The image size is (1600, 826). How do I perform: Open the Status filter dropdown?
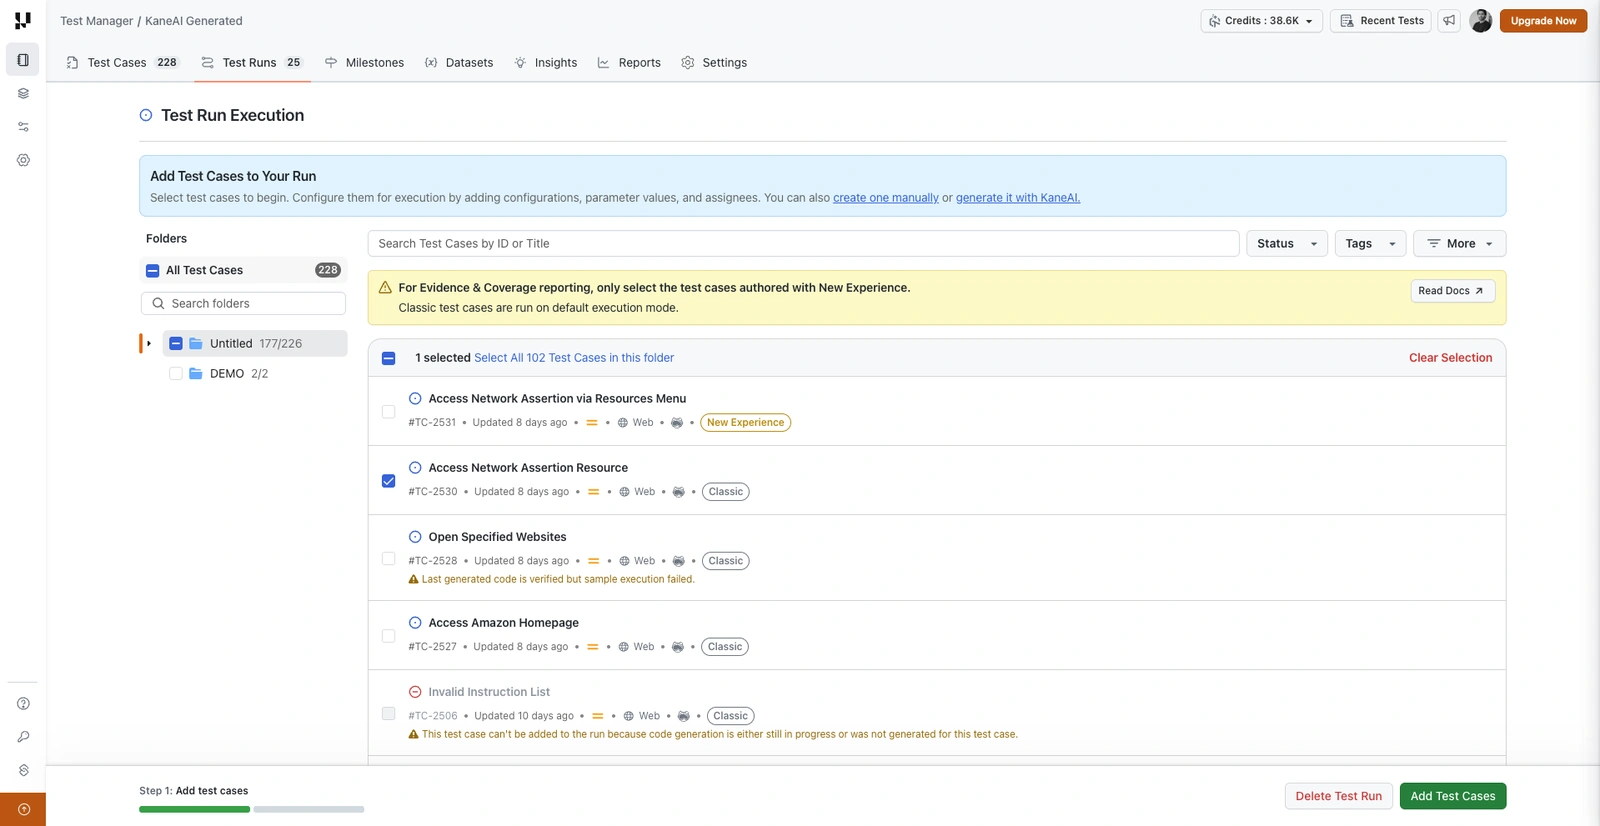[1287, 243]
